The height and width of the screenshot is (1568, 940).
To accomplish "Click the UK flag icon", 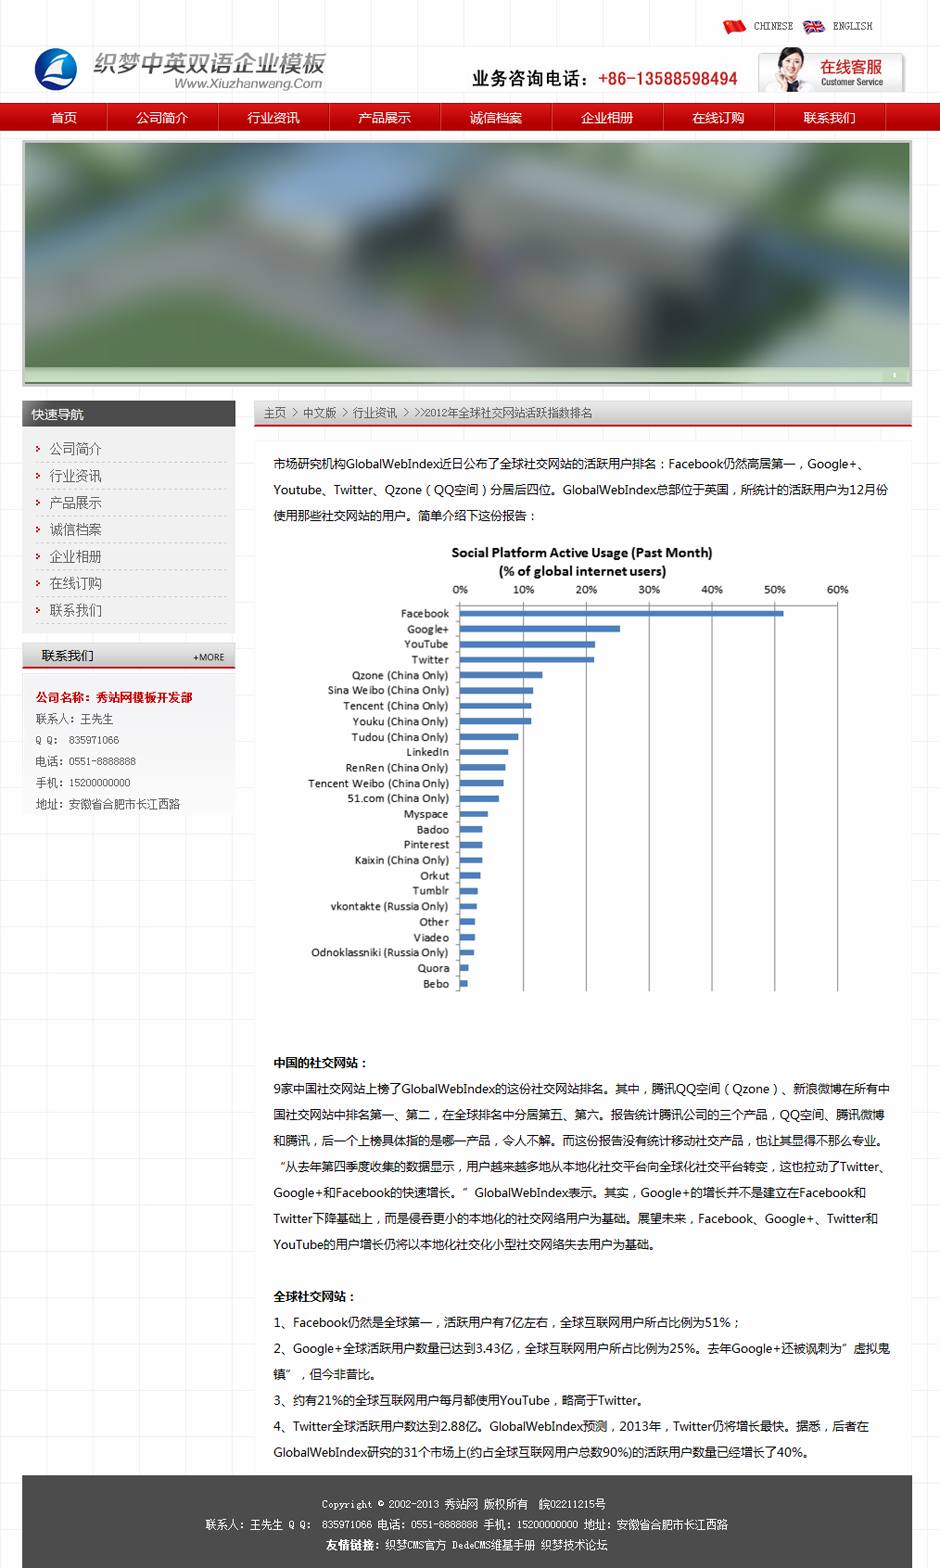I will (x=814, y=27).
